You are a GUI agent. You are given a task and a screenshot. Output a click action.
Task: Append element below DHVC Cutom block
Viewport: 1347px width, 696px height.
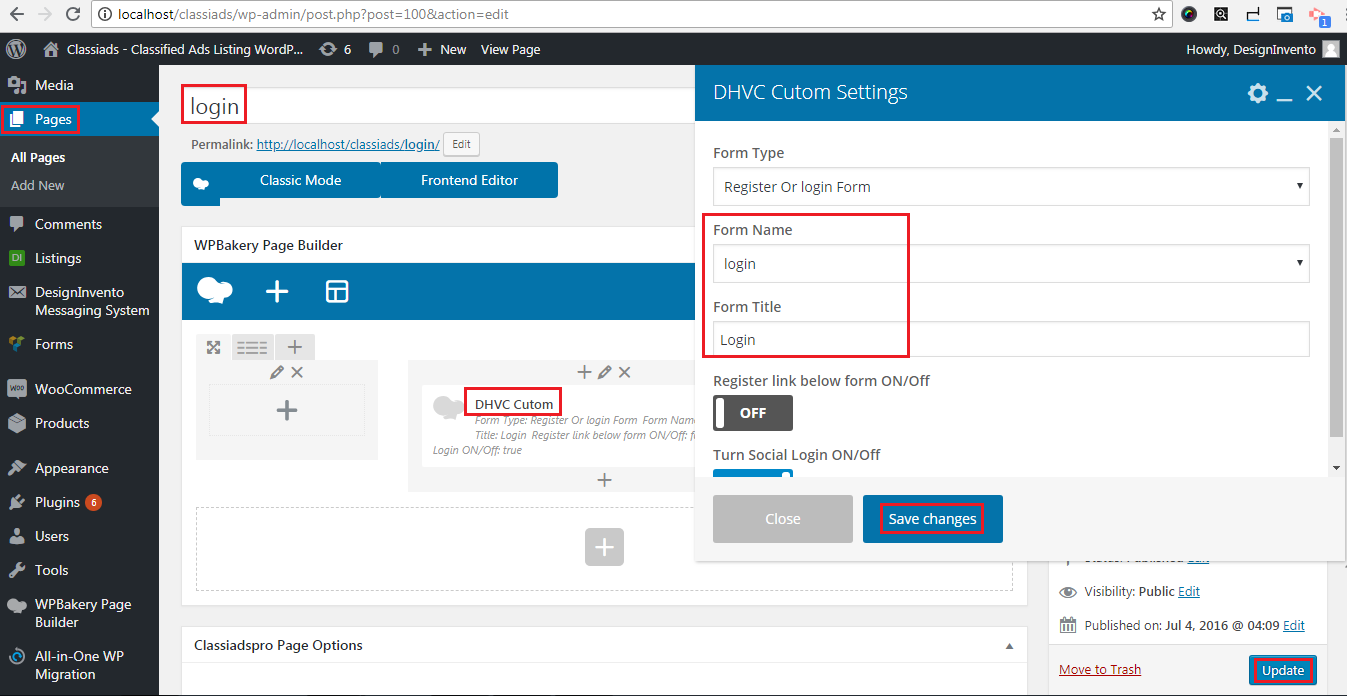pyautogui.click(x=604, y=480)
